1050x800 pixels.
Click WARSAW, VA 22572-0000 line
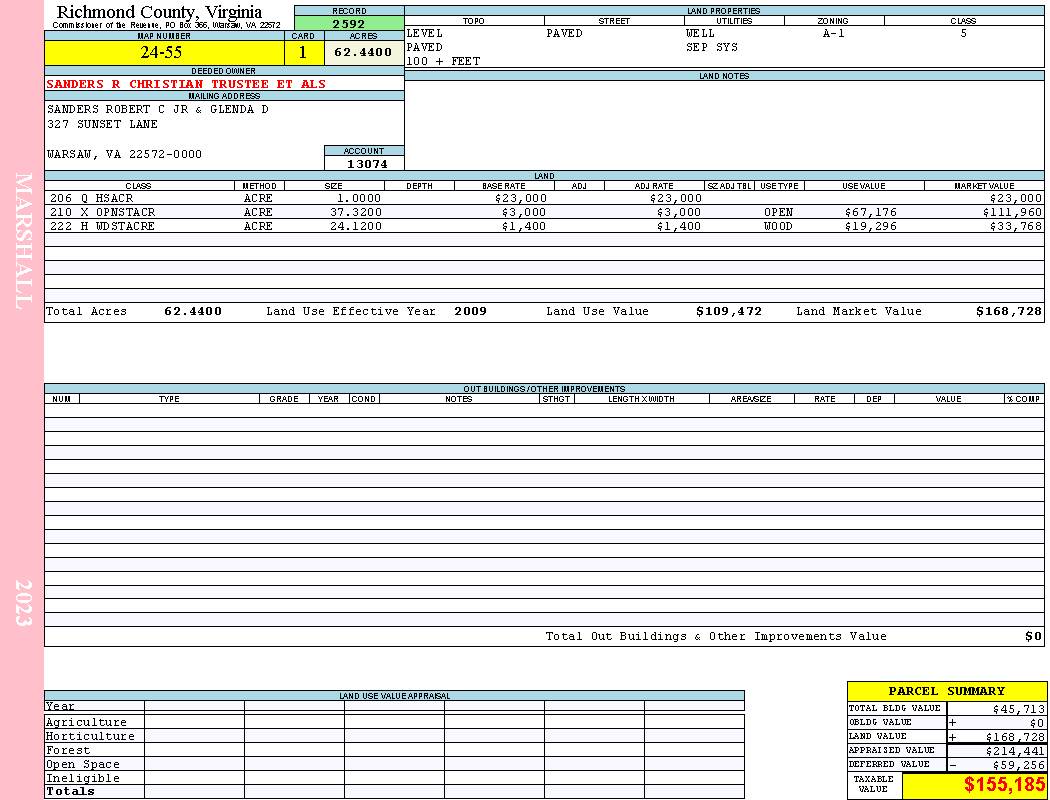pyautogui.click(x=124, y=154)
